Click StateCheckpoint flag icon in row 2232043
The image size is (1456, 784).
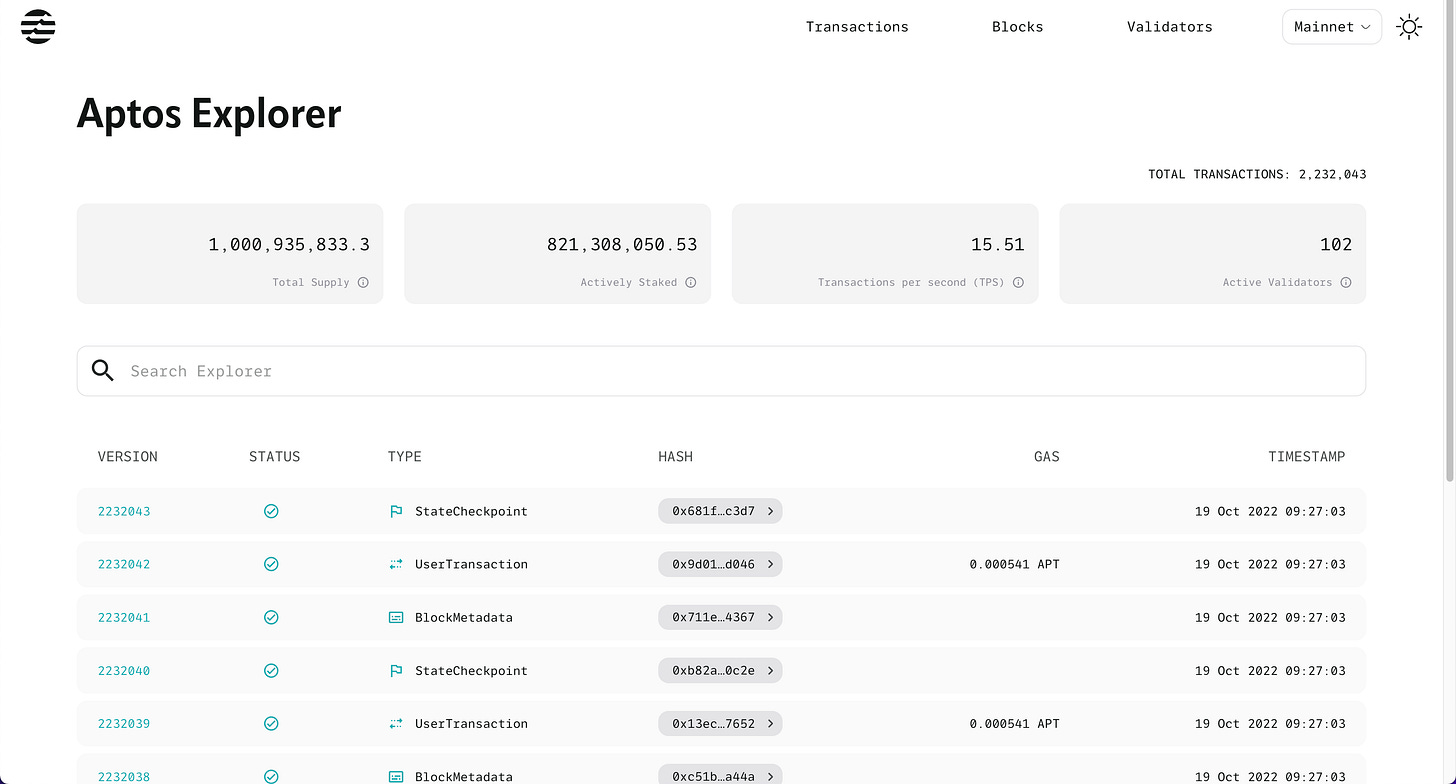point(396,511)
